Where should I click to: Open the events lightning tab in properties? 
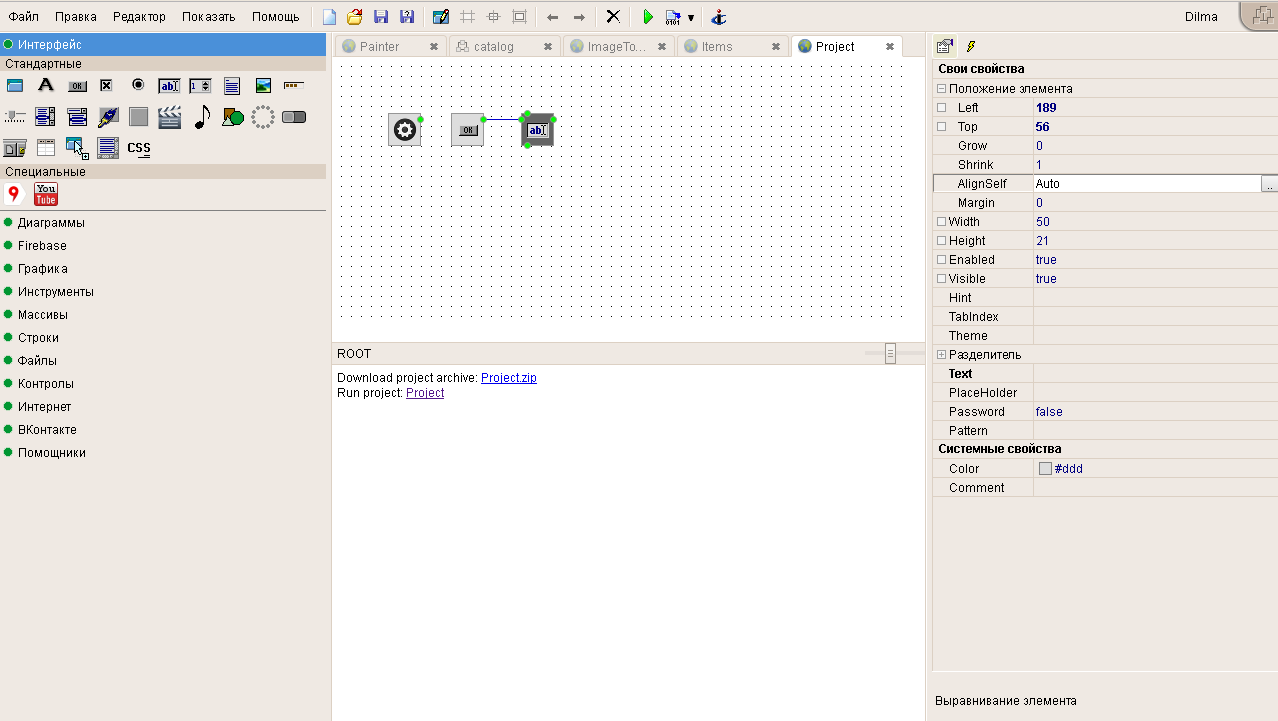[x=970, y=46]
